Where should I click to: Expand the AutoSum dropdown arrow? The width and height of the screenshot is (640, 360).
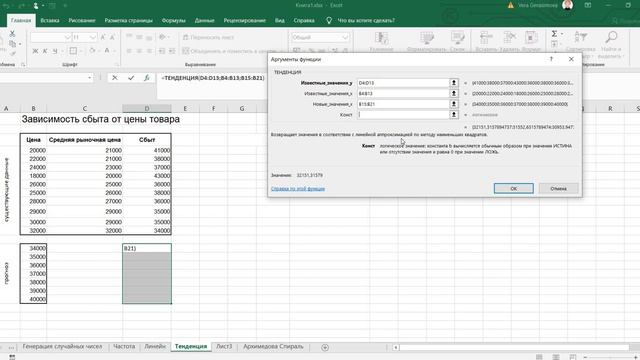[562, 34]
